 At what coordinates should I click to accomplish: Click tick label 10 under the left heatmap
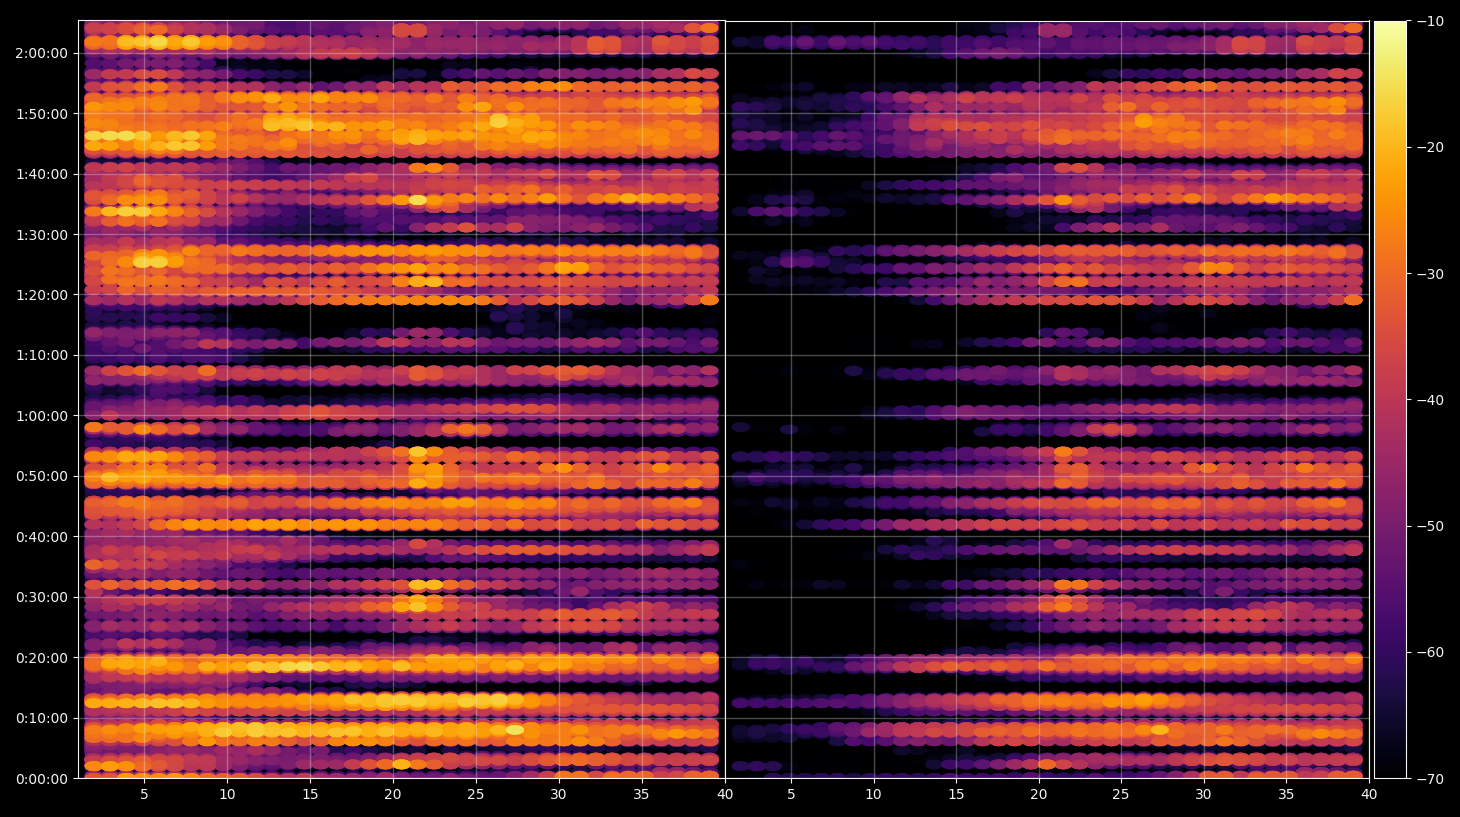tap(227, 795)
